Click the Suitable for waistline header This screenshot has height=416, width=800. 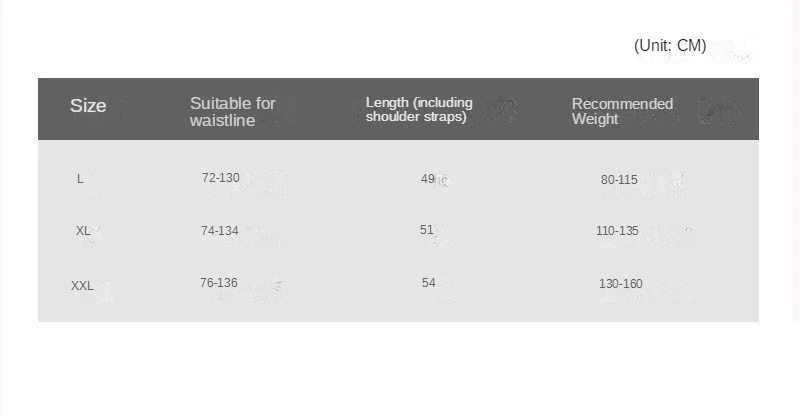click(232, 112)
